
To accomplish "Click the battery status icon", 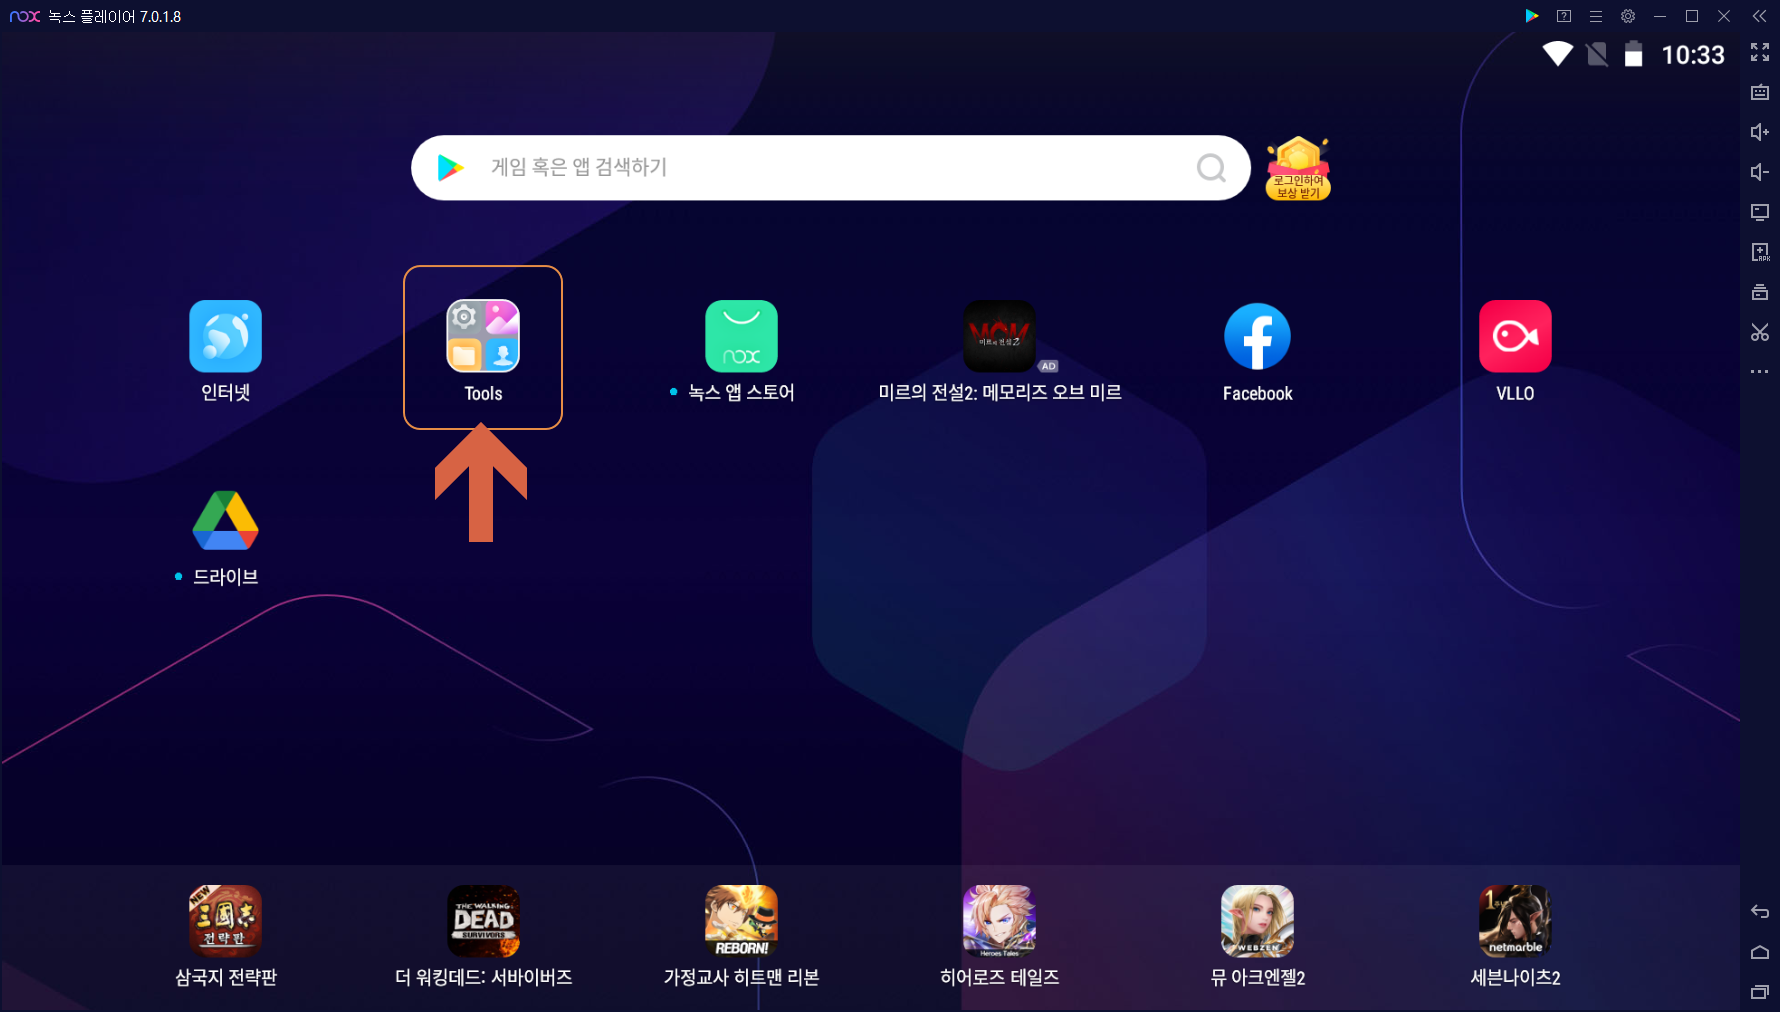I will 1633,54.
